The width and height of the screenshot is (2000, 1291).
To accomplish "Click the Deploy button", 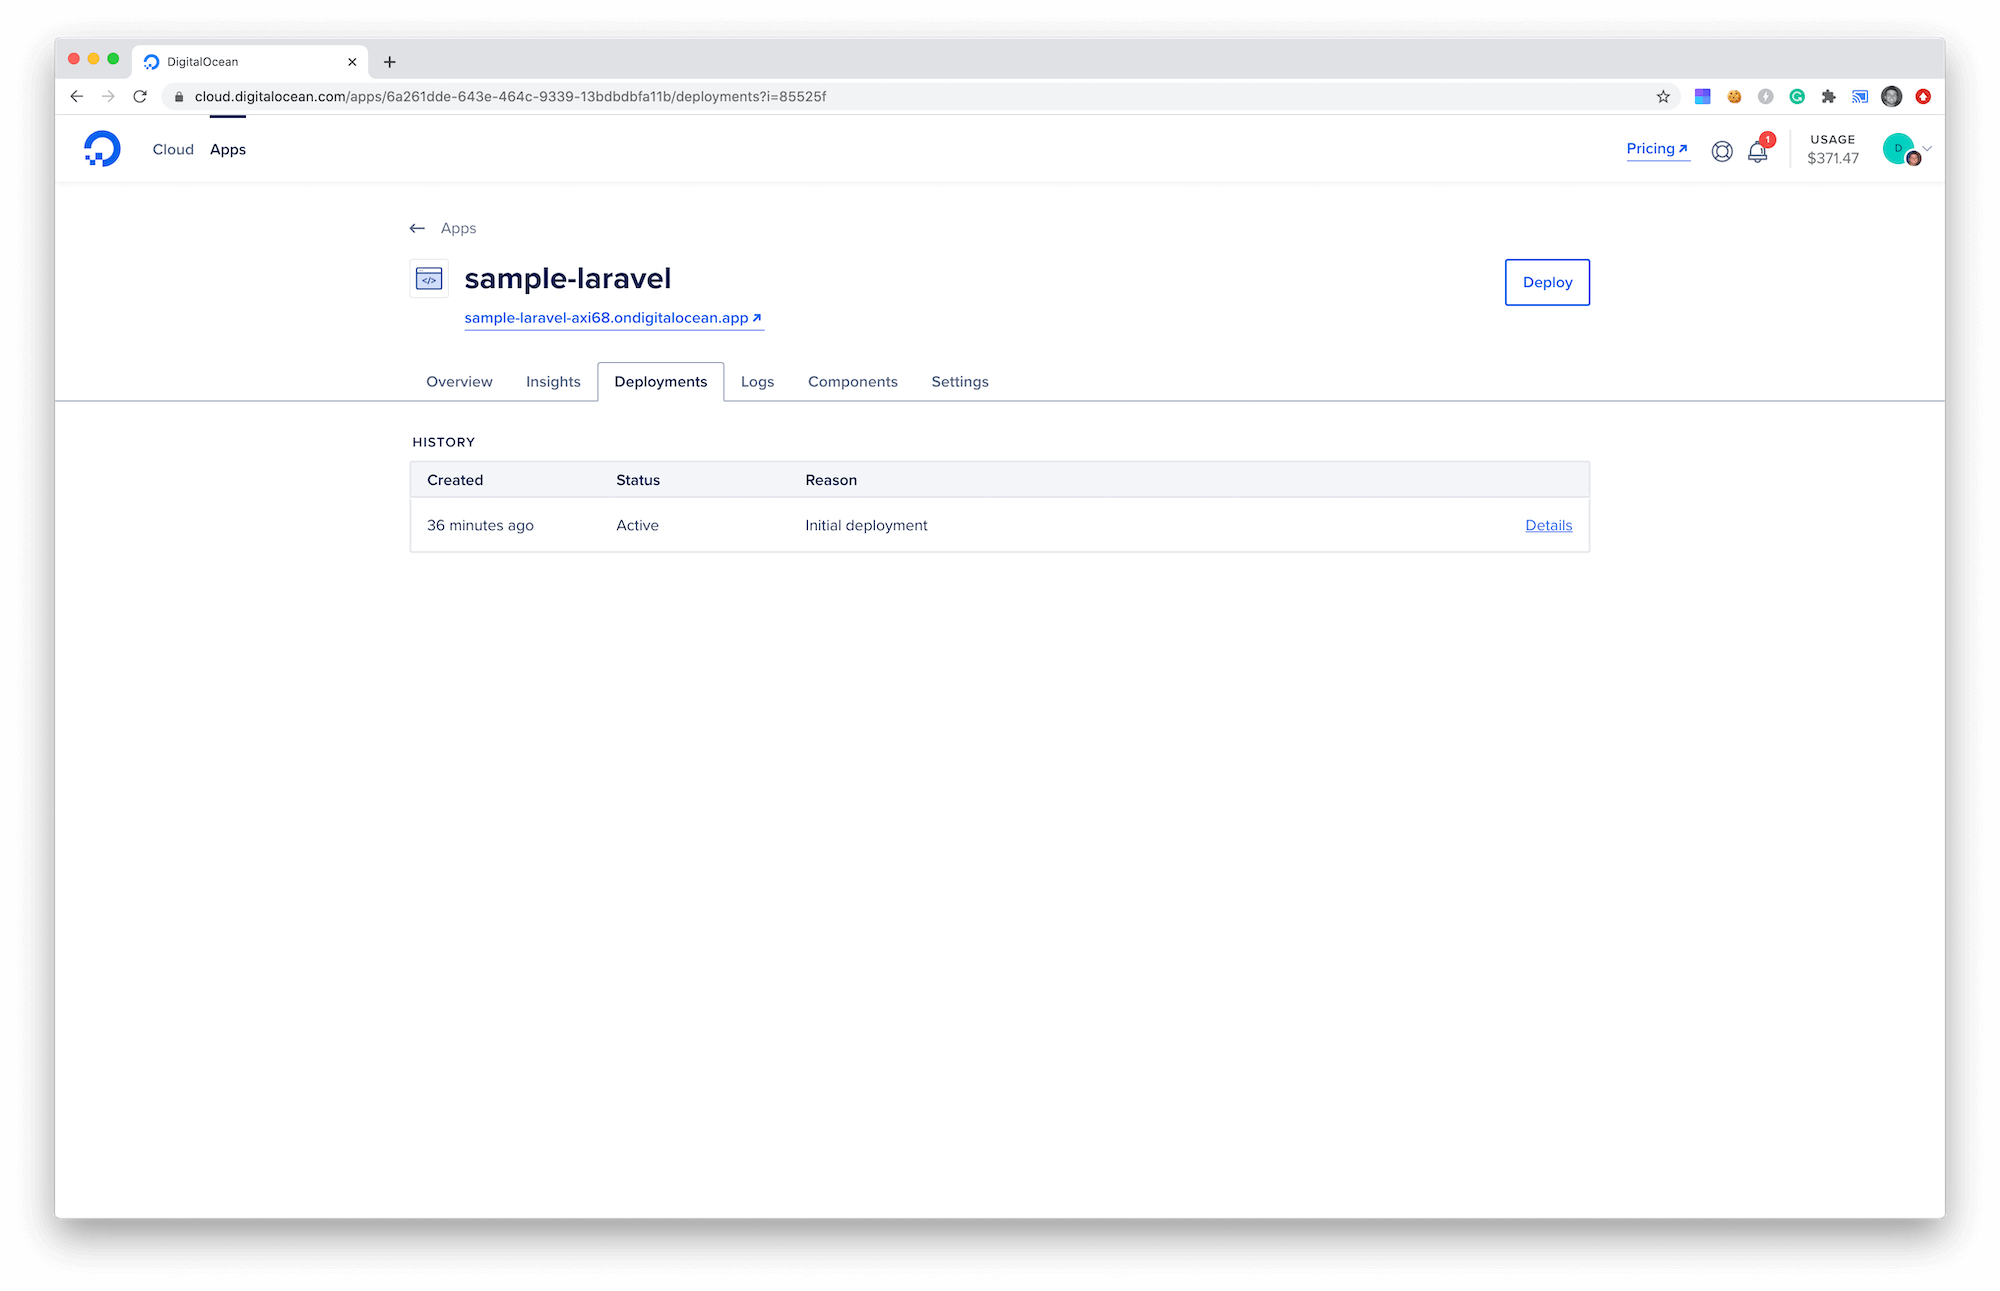I will click(x=1548, y=281).
